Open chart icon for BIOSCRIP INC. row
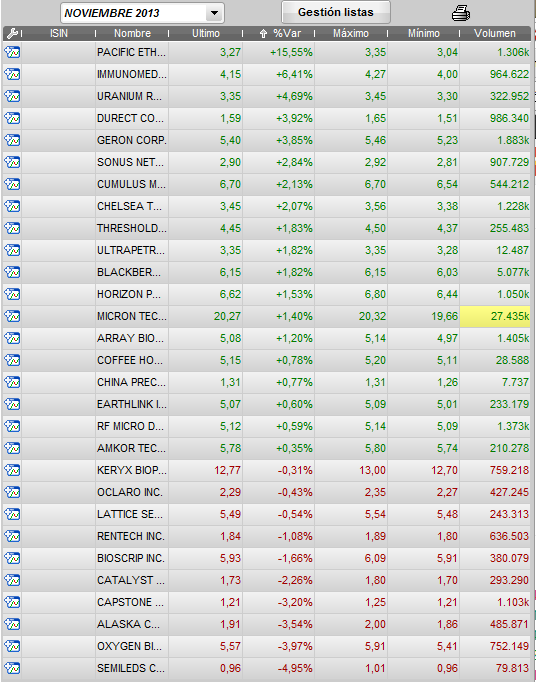This screenshot has width=536, height=682. tap(12, 558)
